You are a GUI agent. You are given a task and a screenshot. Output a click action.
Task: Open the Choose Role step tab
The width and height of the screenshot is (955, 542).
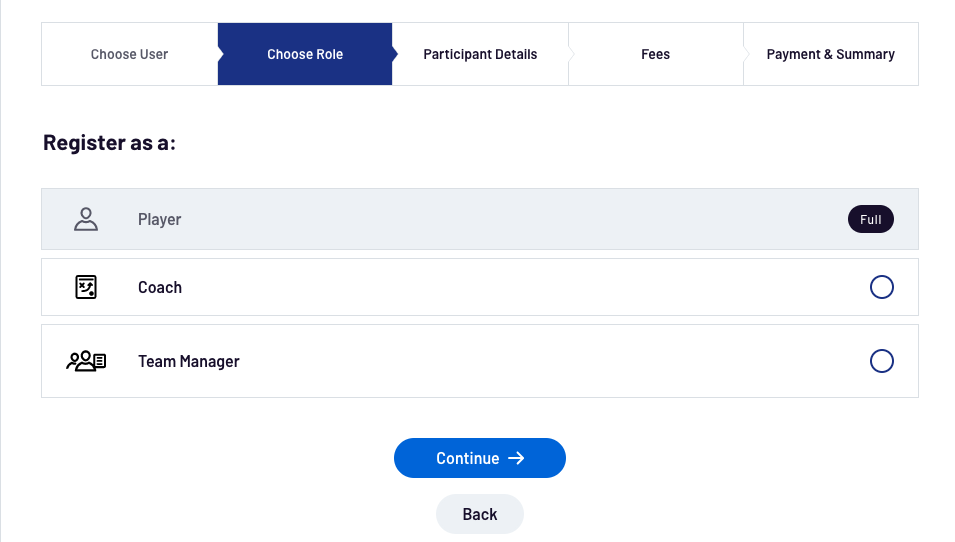(305, 54)
